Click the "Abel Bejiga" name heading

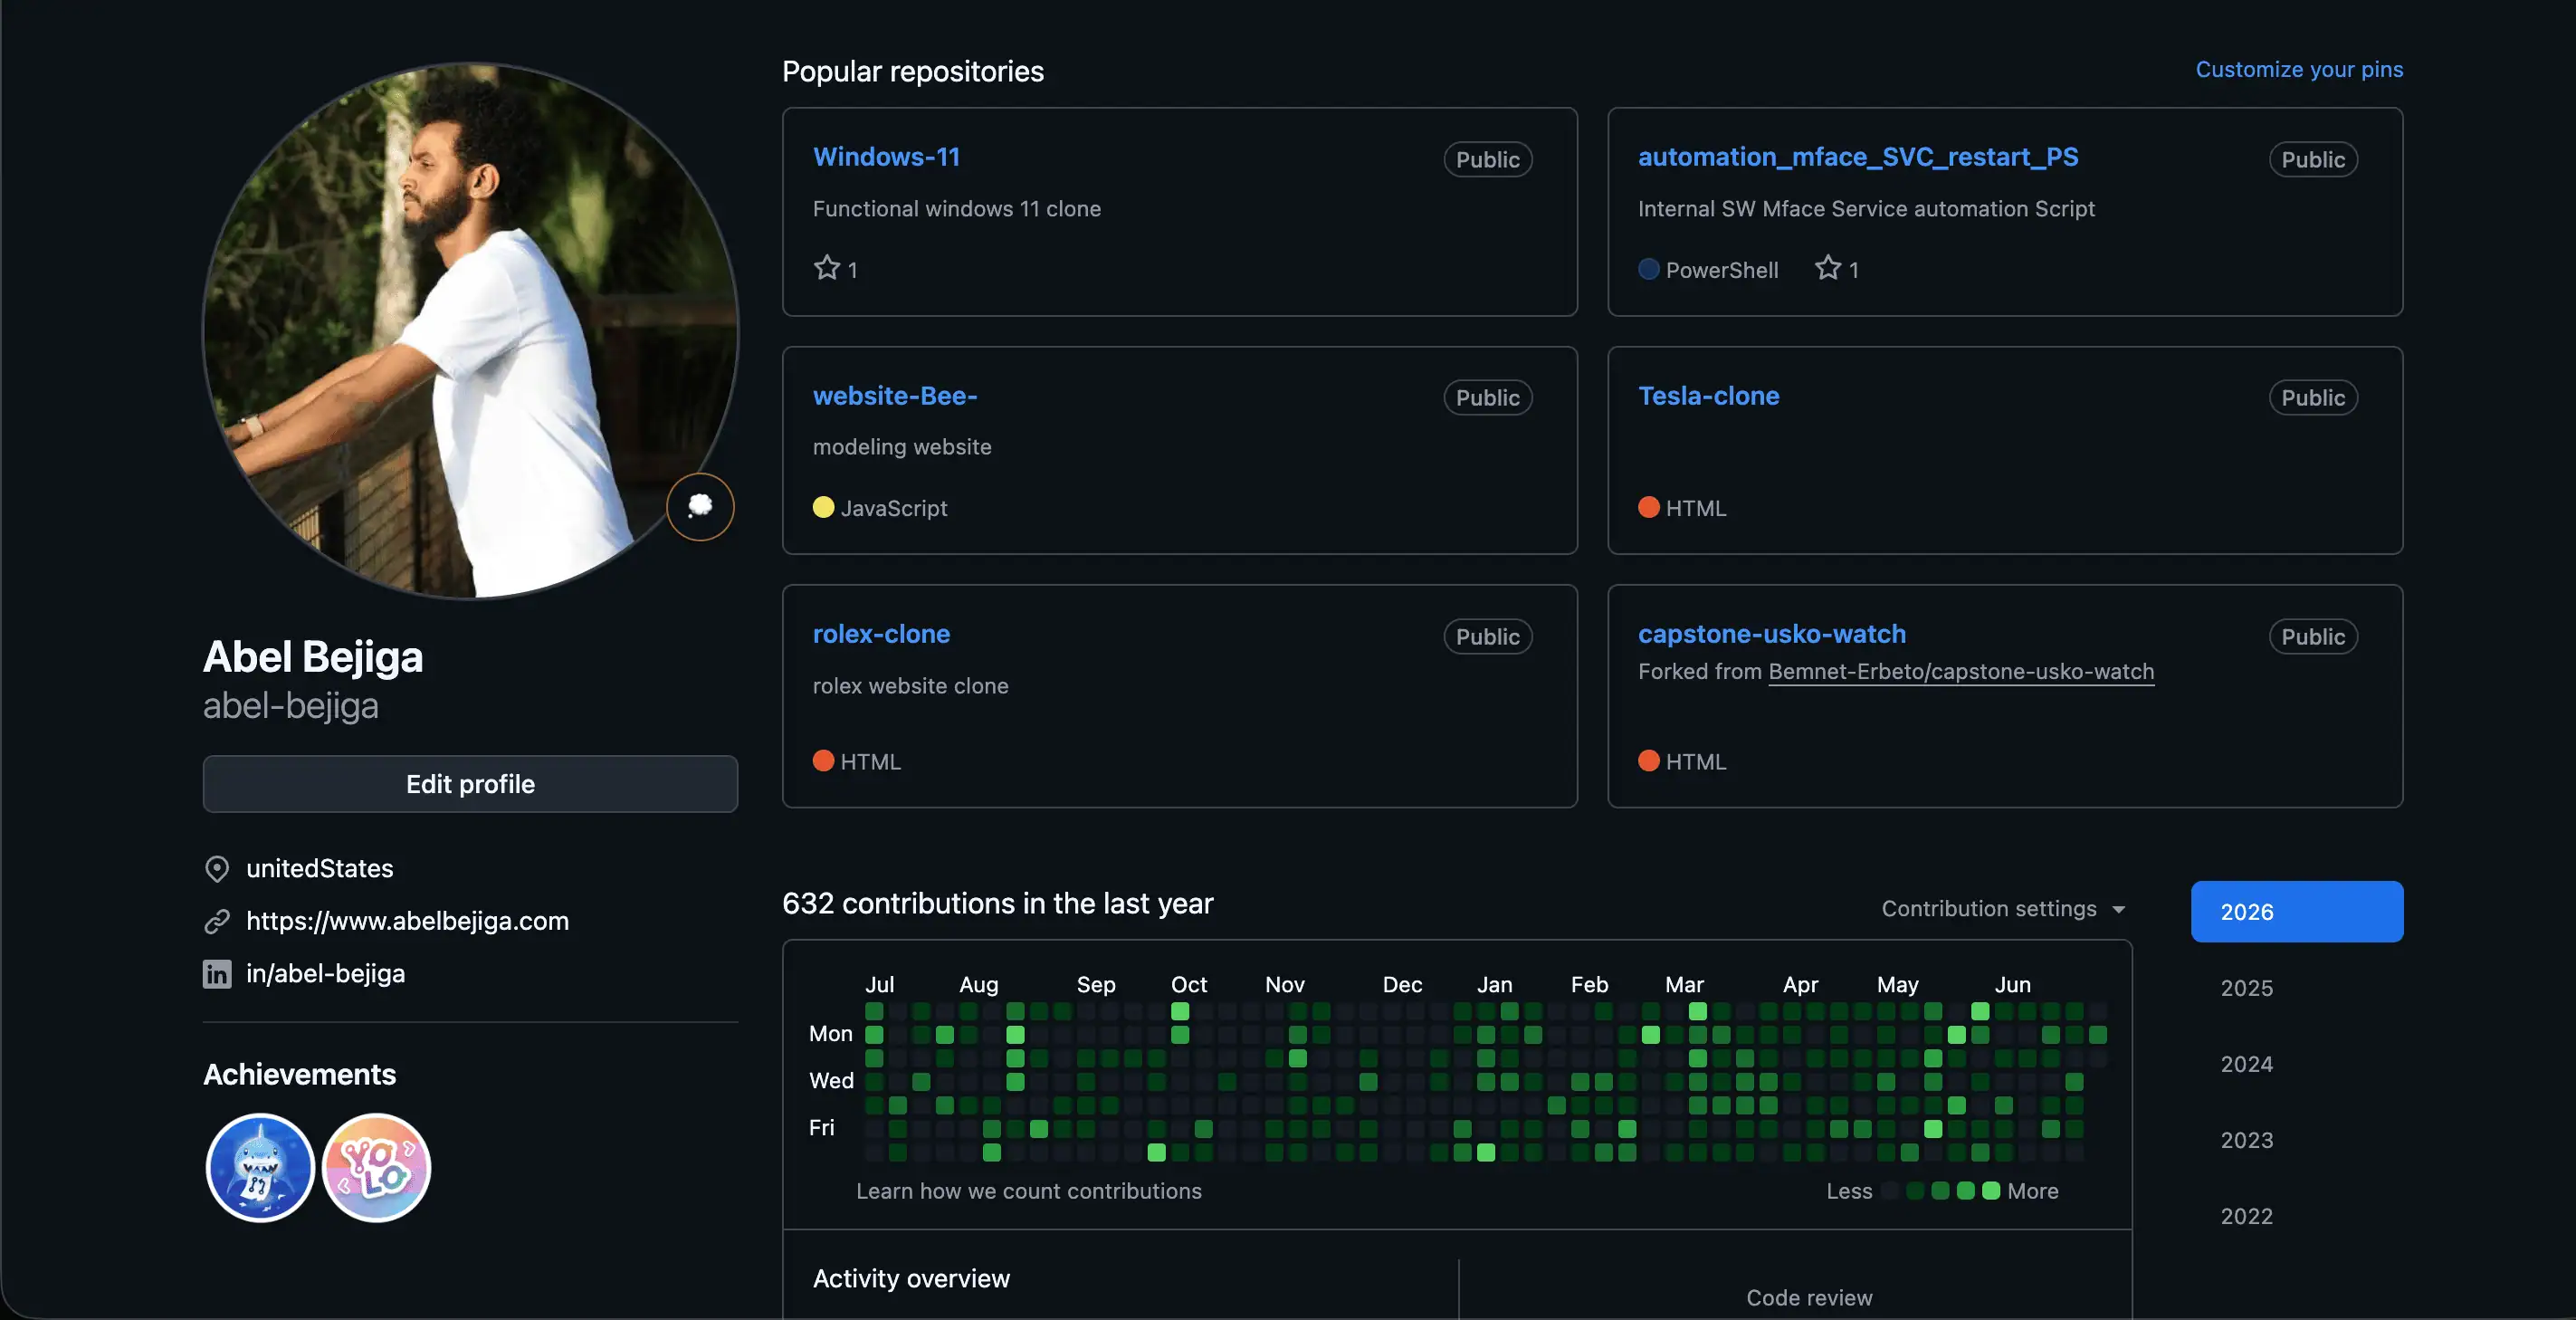[x=312, y=657]
